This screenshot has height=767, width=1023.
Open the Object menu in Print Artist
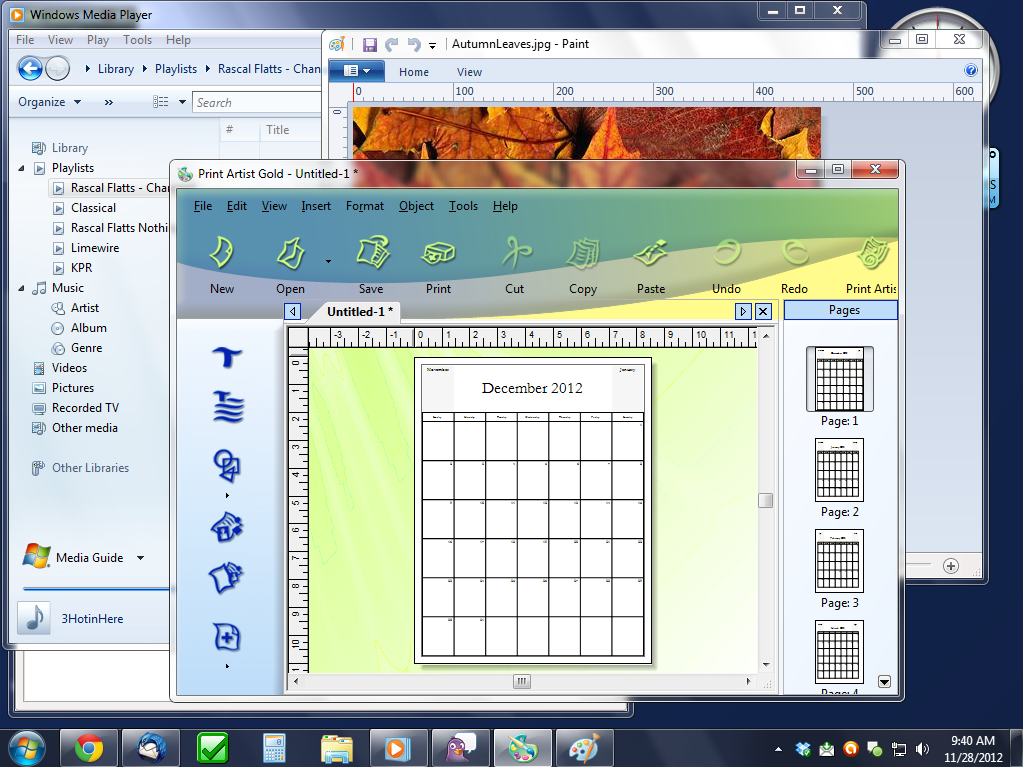(416, 206)
